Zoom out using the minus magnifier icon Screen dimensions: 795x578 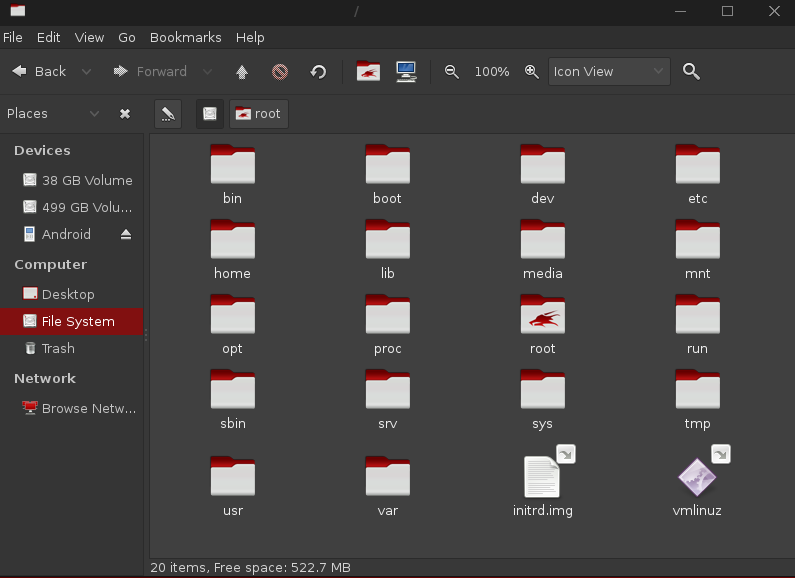coord(451,72)
